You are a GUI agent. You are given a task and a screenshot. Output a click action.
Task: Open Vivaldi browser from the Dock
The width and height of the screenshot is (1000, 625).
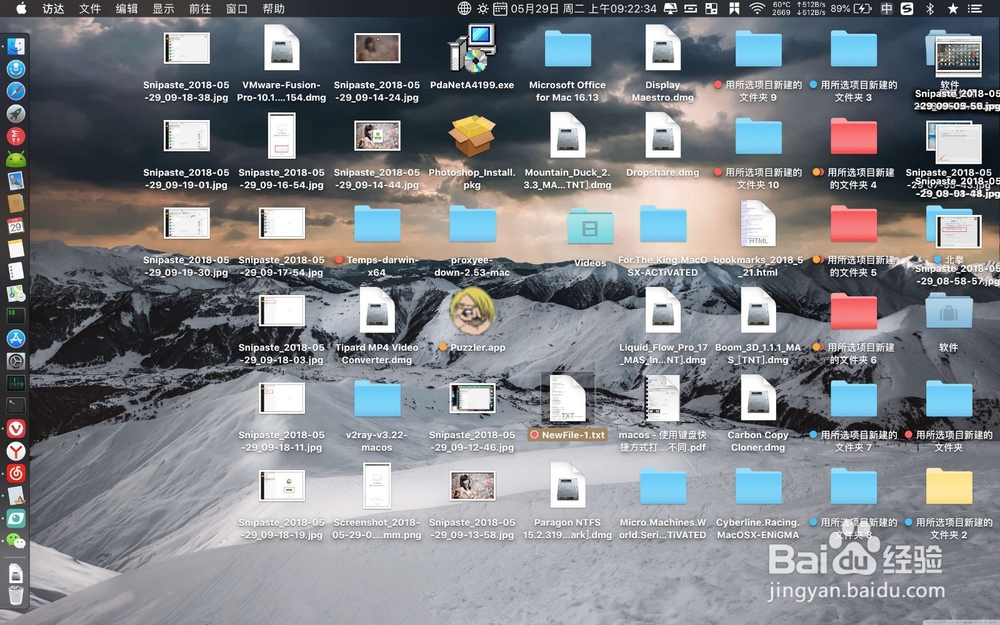[17, 428]
